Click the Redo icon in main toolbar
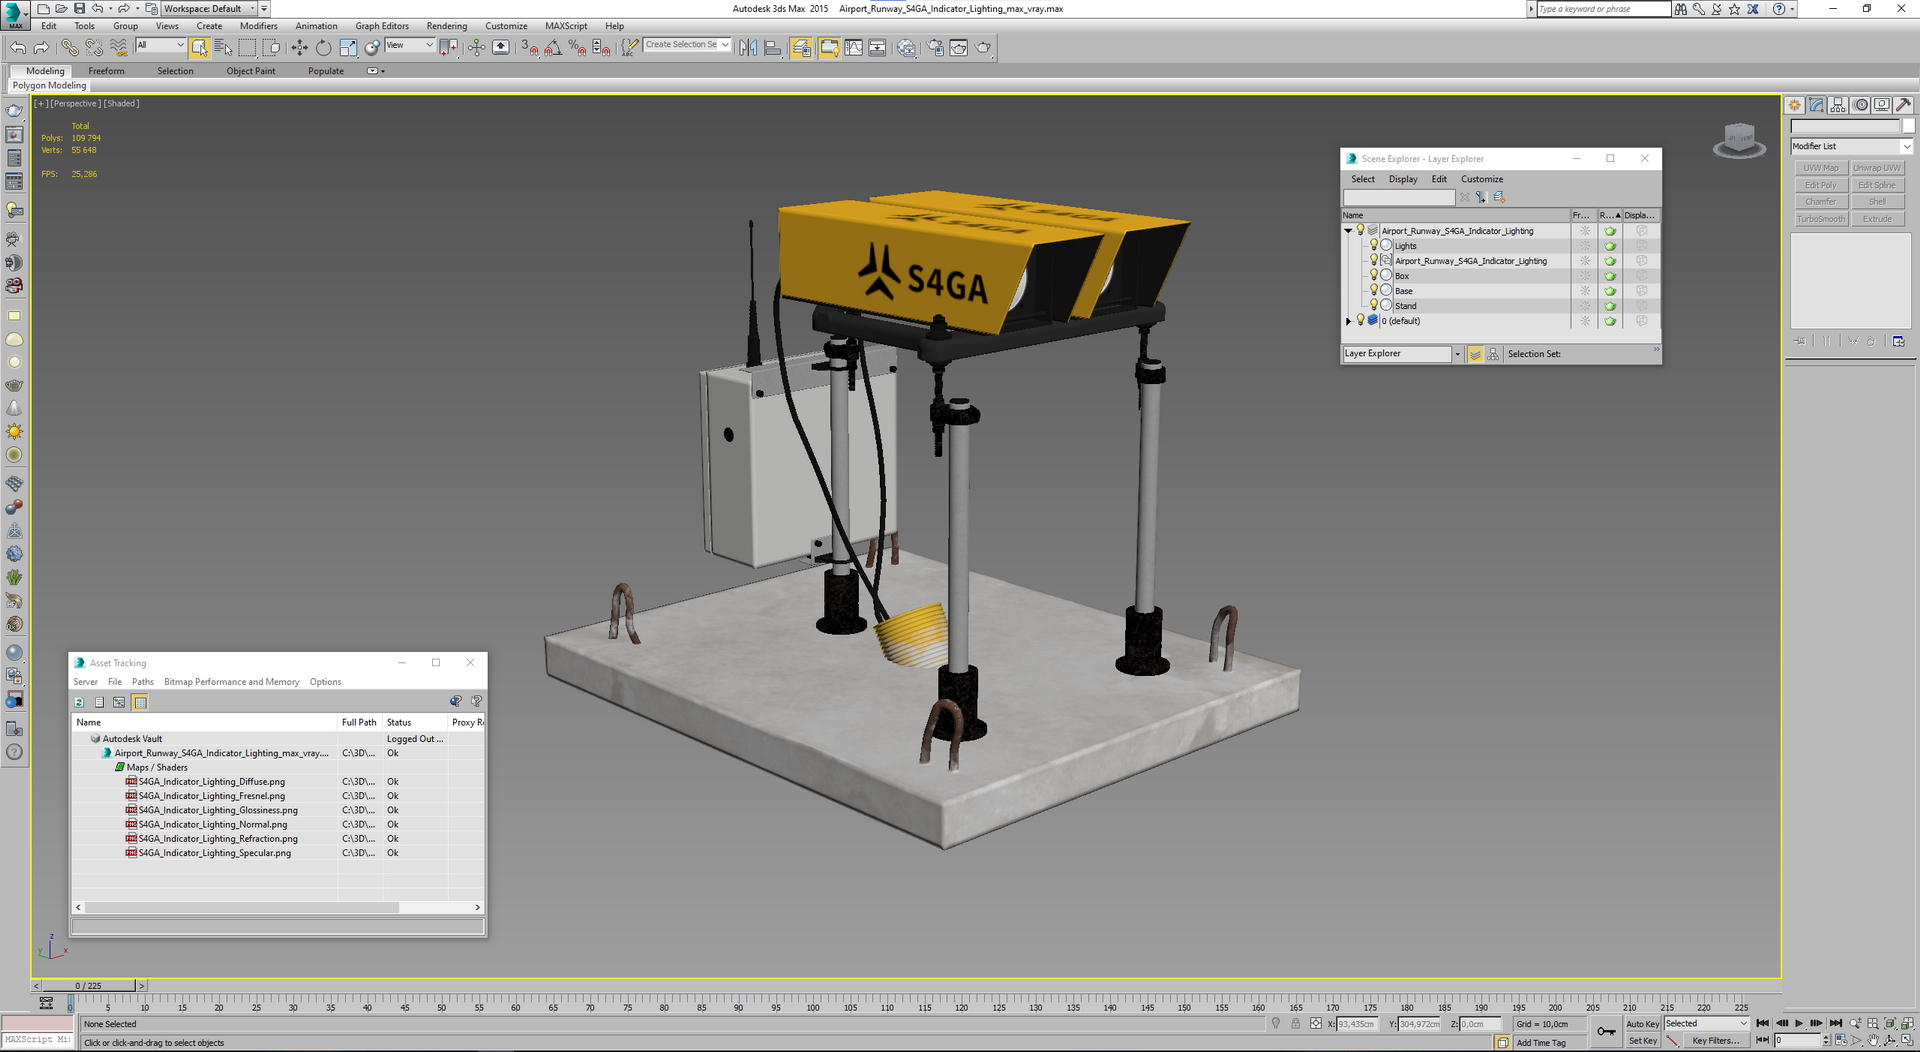1920x1052 pixels. [41, 48]
